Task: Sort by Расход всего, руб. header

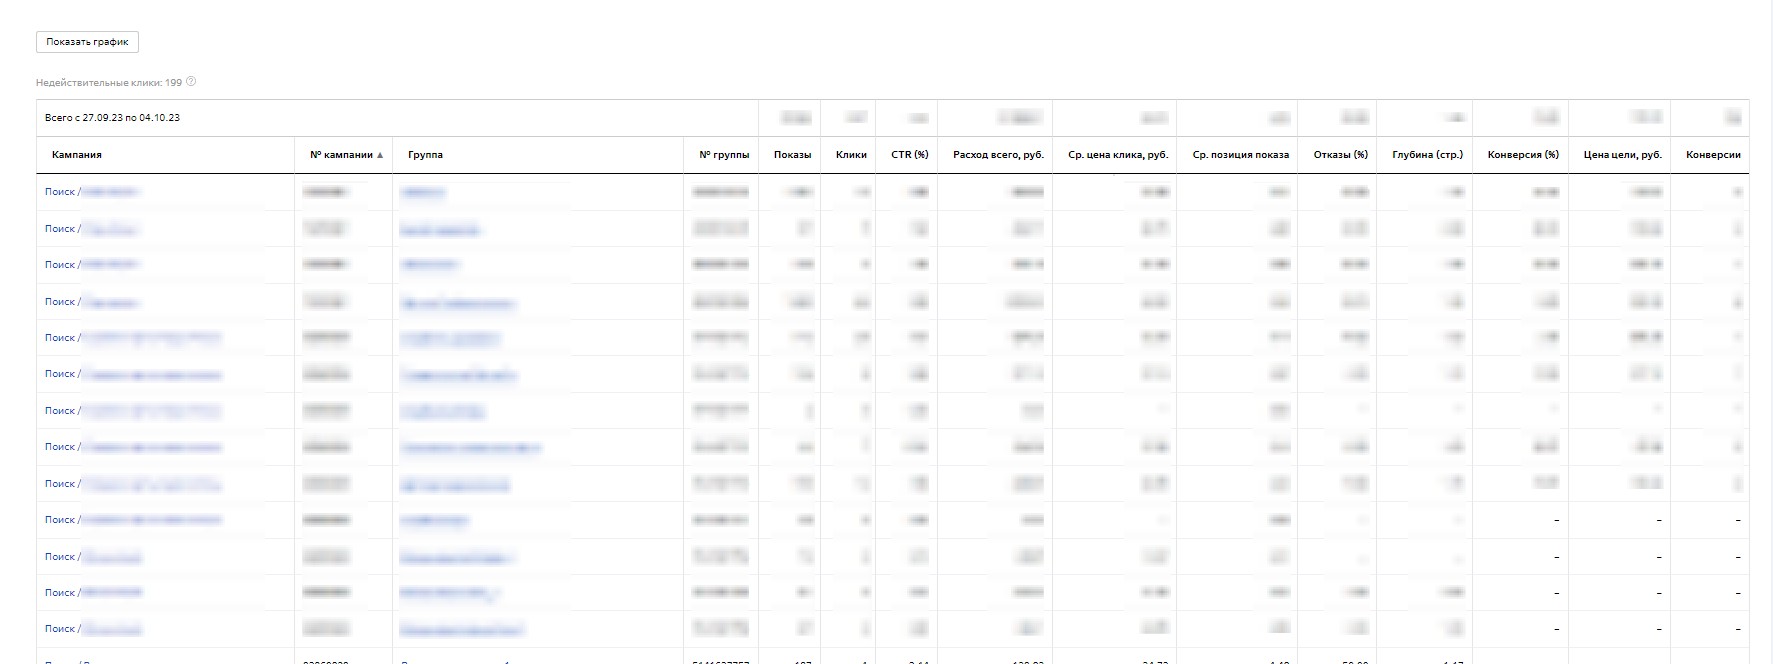Action: [x=998, y=155]
